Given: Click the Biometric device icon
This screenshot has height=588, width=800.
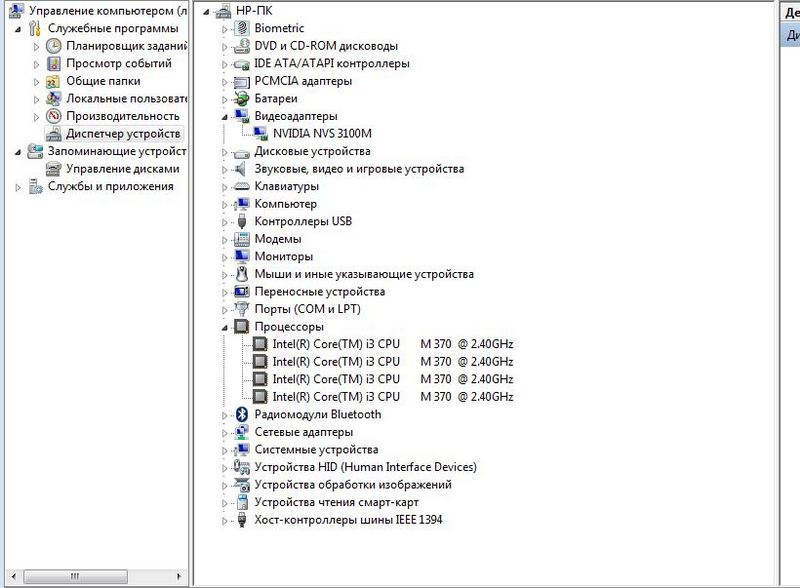Looking at the screenshot, I should 241,29.
